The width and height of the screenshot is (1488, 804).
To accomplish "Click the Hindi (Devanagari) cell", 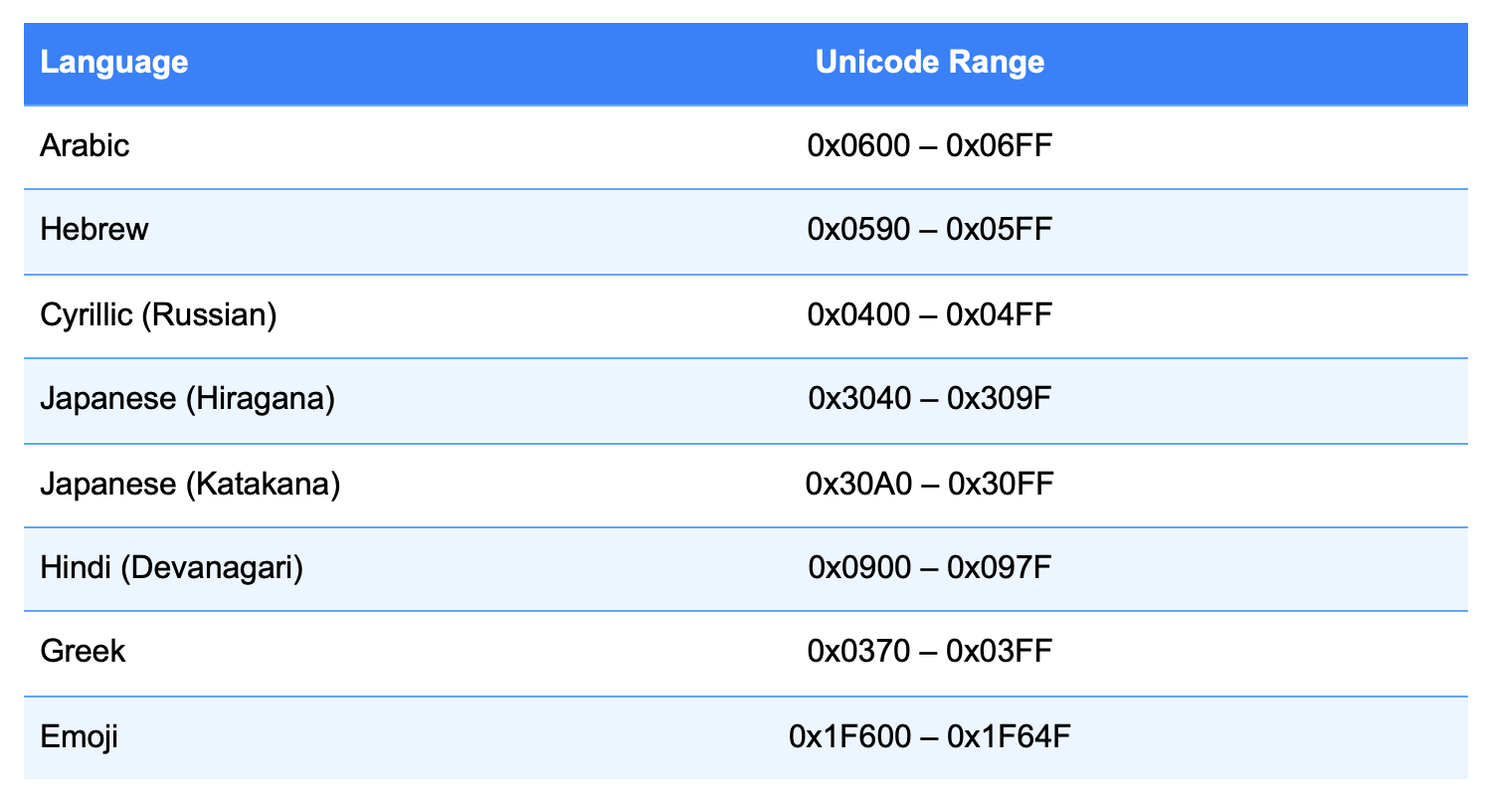I will coord(171,568).
